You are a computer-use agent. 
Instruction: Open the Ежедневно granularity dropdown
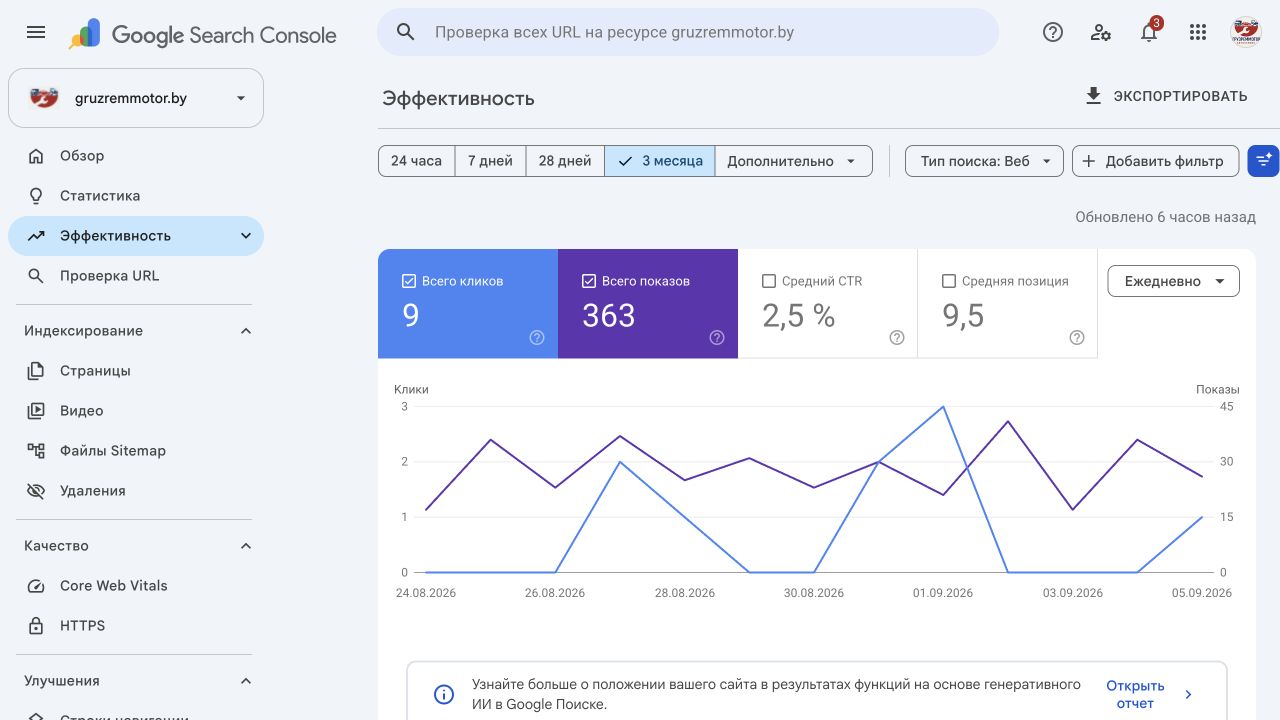pos(1173,281)
